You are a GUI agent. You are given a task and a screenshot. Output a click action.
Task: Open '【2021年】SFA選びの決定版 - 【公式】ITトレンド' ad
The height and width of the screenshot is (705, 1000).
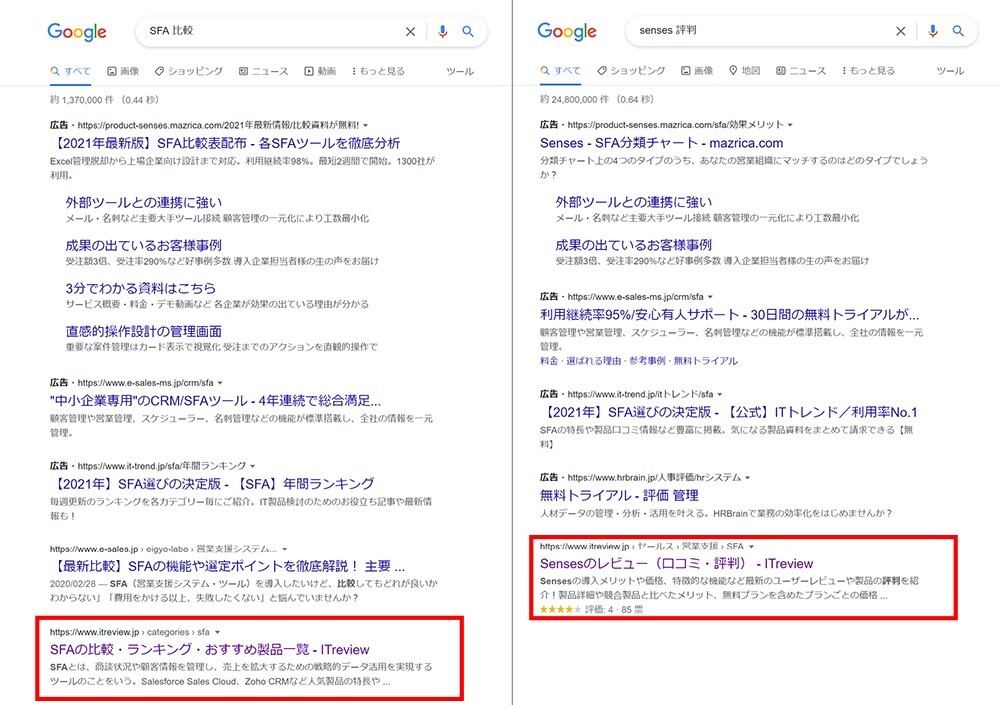[x=728, y=412]
